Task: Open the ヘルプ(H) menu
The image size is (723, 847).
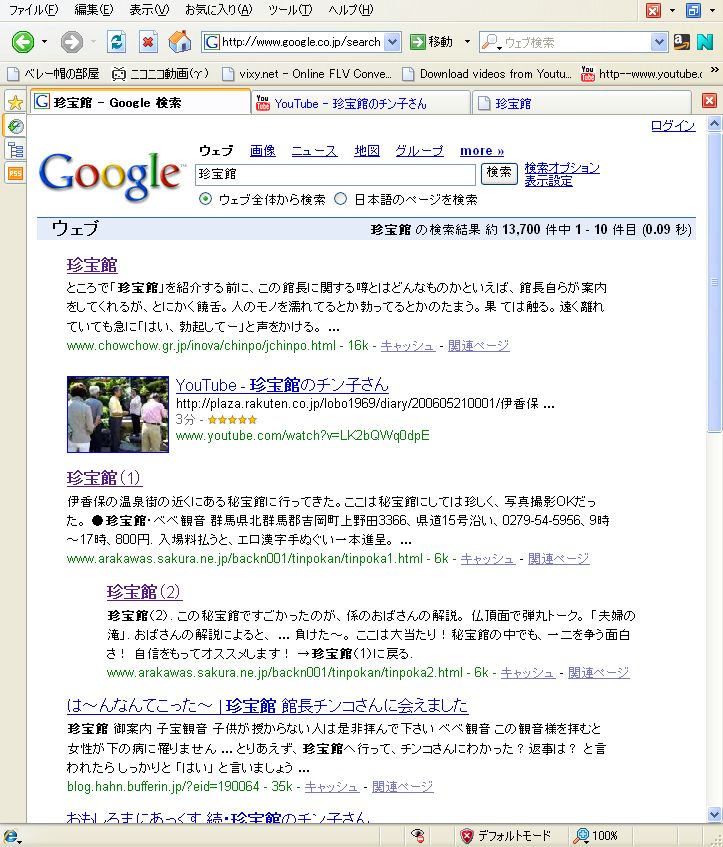Action: (351, 10)
